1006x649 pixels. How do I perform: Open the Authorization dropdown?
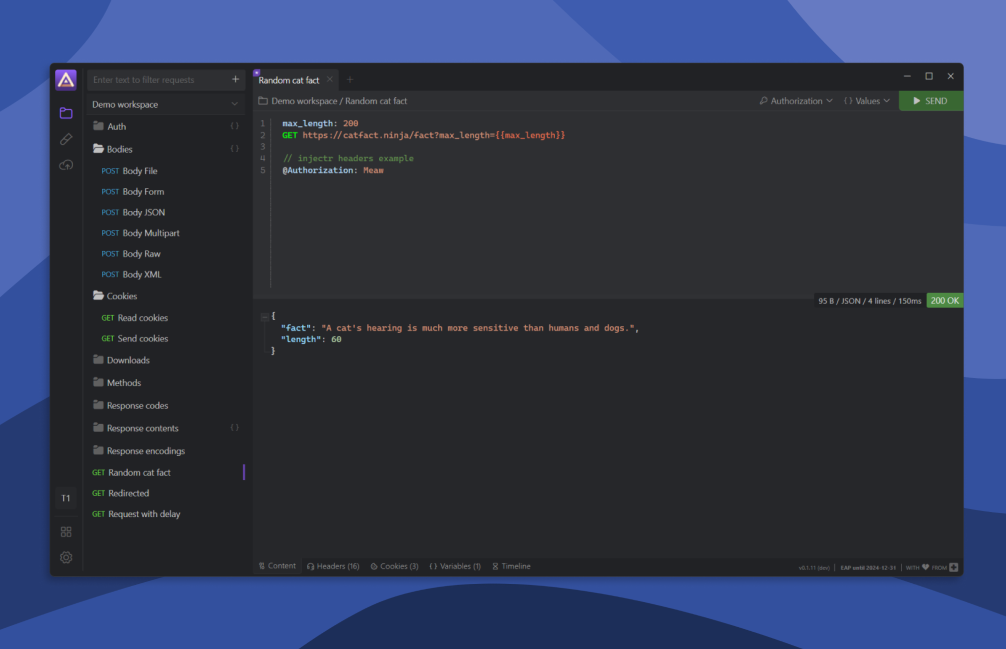796,101
